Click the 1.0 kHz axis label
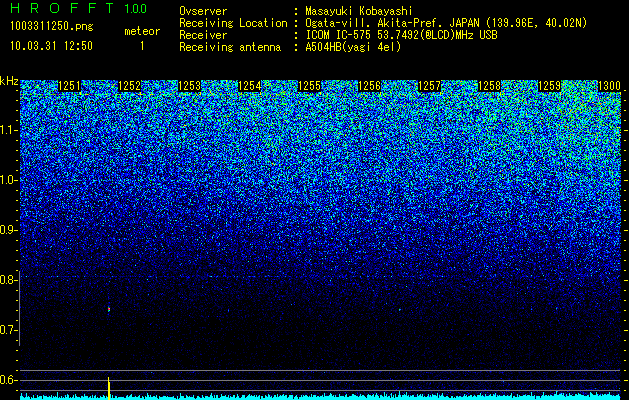Screen dimensions: 629x400 9,180
